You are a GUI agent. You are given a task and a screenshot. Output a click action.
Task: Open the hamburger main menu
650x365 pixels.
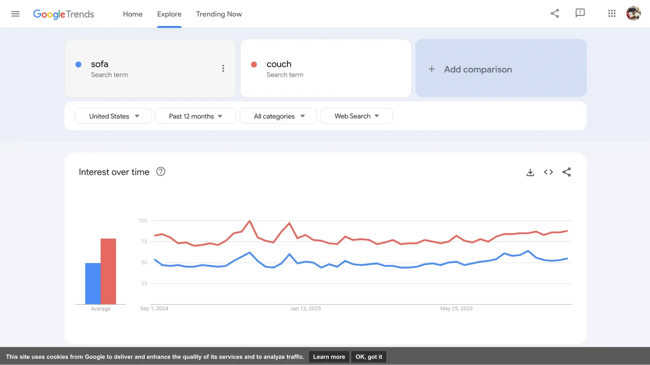point(15,14)
